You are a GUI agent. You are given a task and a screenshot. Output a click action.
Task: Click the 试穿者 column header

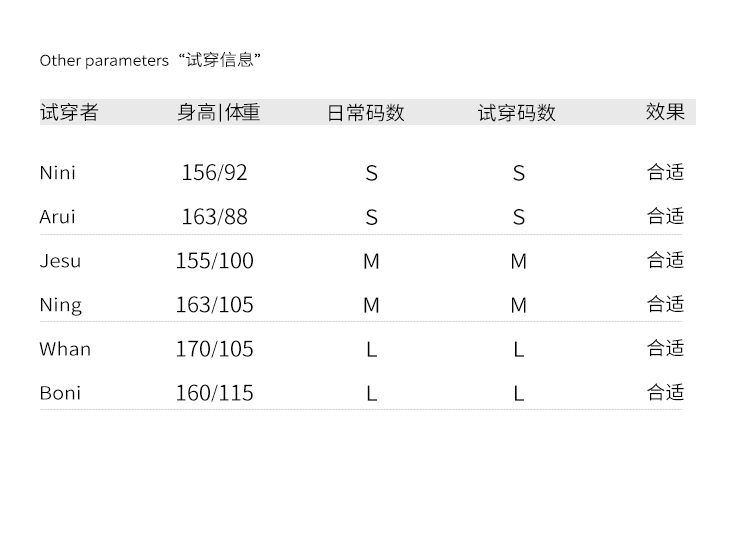coord(69,112)
